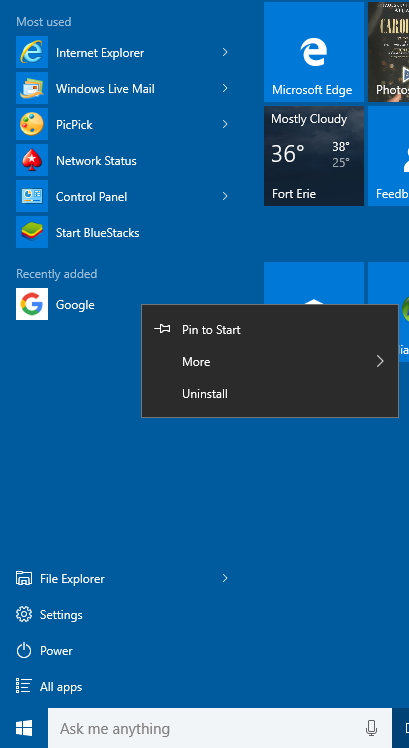
Task: Launch the Start BlueStacks icon
Action: click(32, 232)
